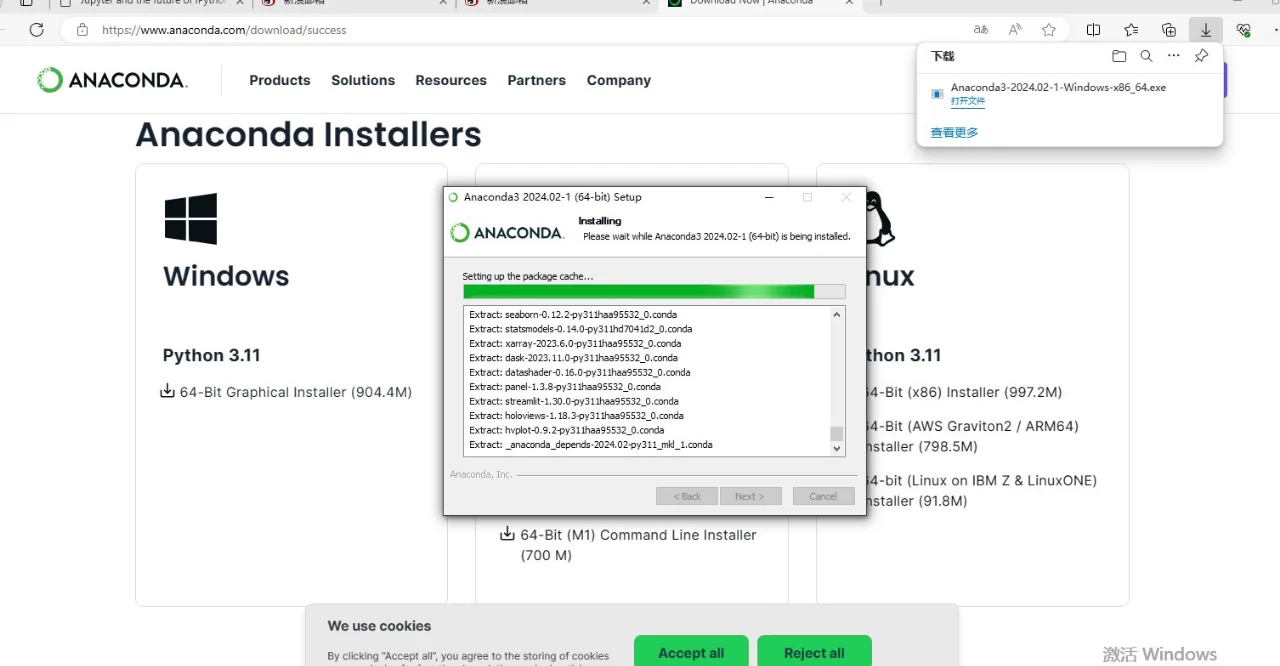This screenshot has height=666, width=1280.
Task: Select the seaborn-0.12.2 extract line
Action: [x=573, y=314]
